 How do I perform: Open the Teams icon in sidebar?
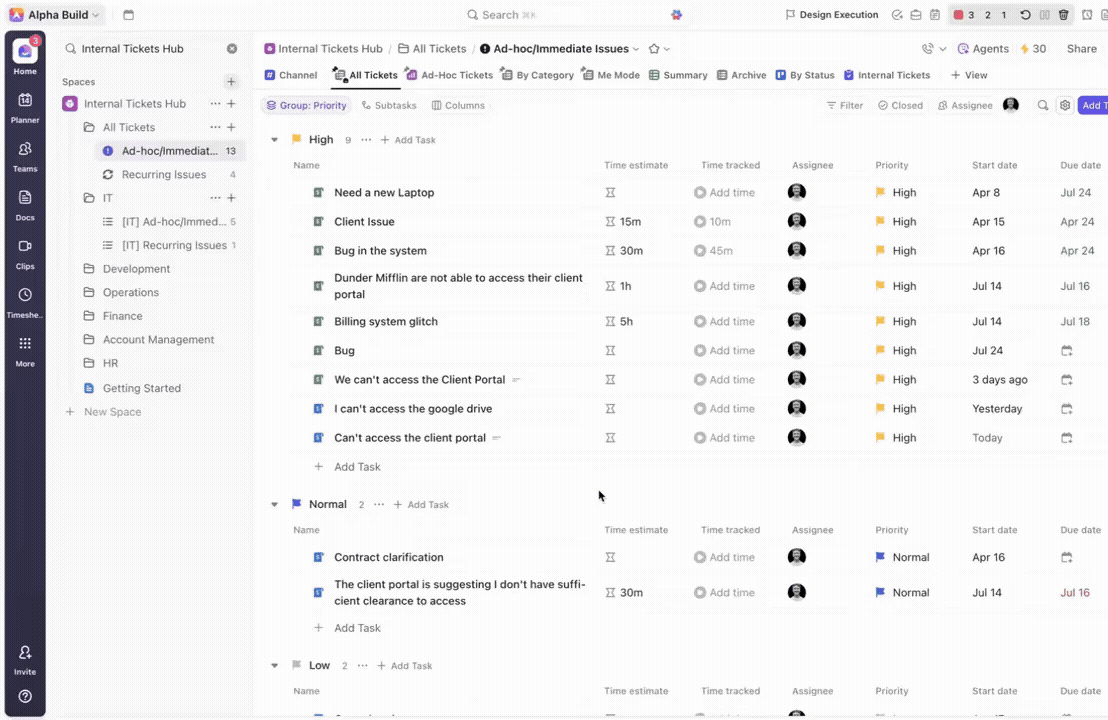click(x=25, y=154)
